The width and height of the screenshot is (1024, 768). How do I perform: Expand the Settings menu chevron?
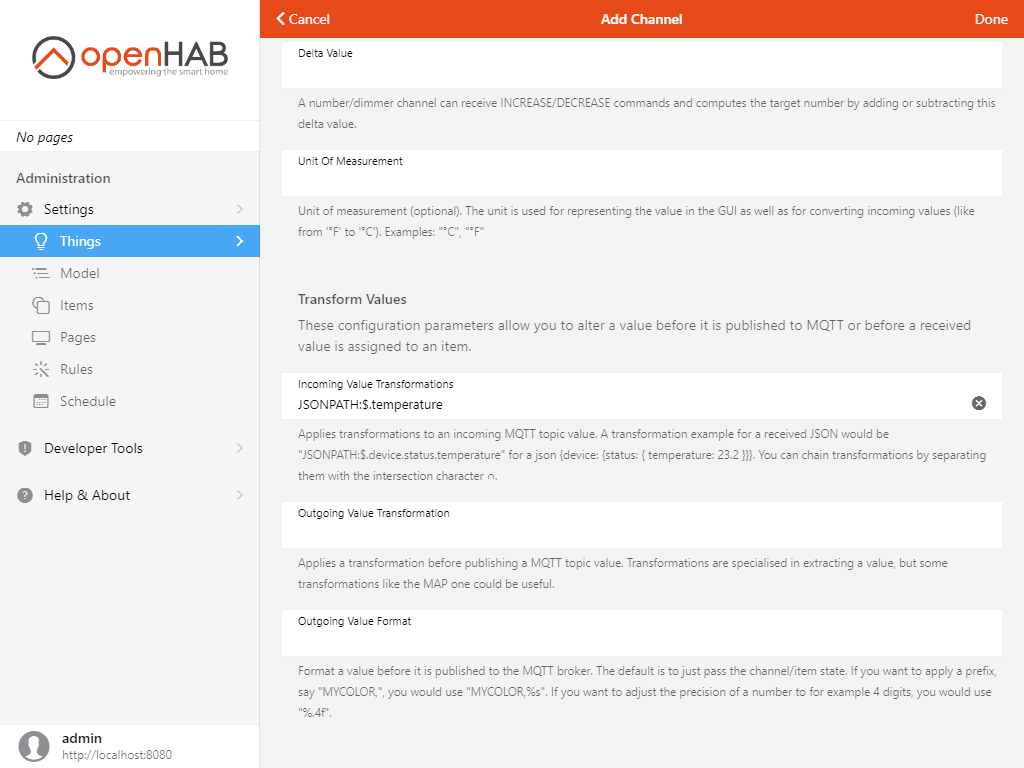point(239,209)
